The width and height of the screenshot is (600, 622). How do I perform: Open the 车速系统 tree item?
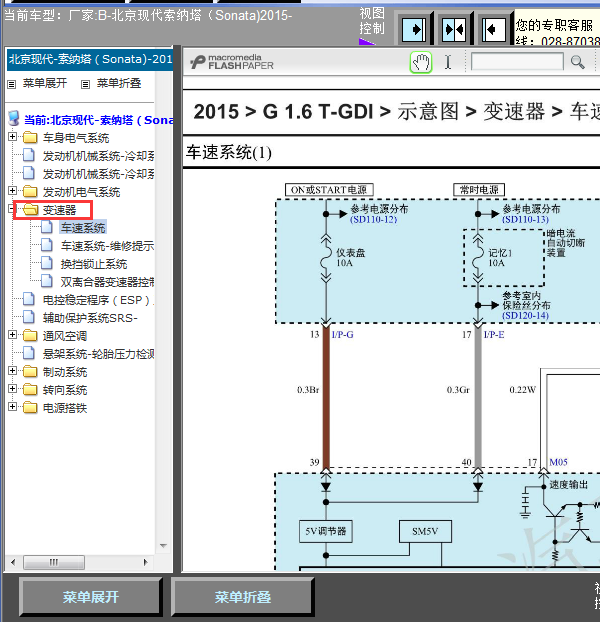point(83,228)
